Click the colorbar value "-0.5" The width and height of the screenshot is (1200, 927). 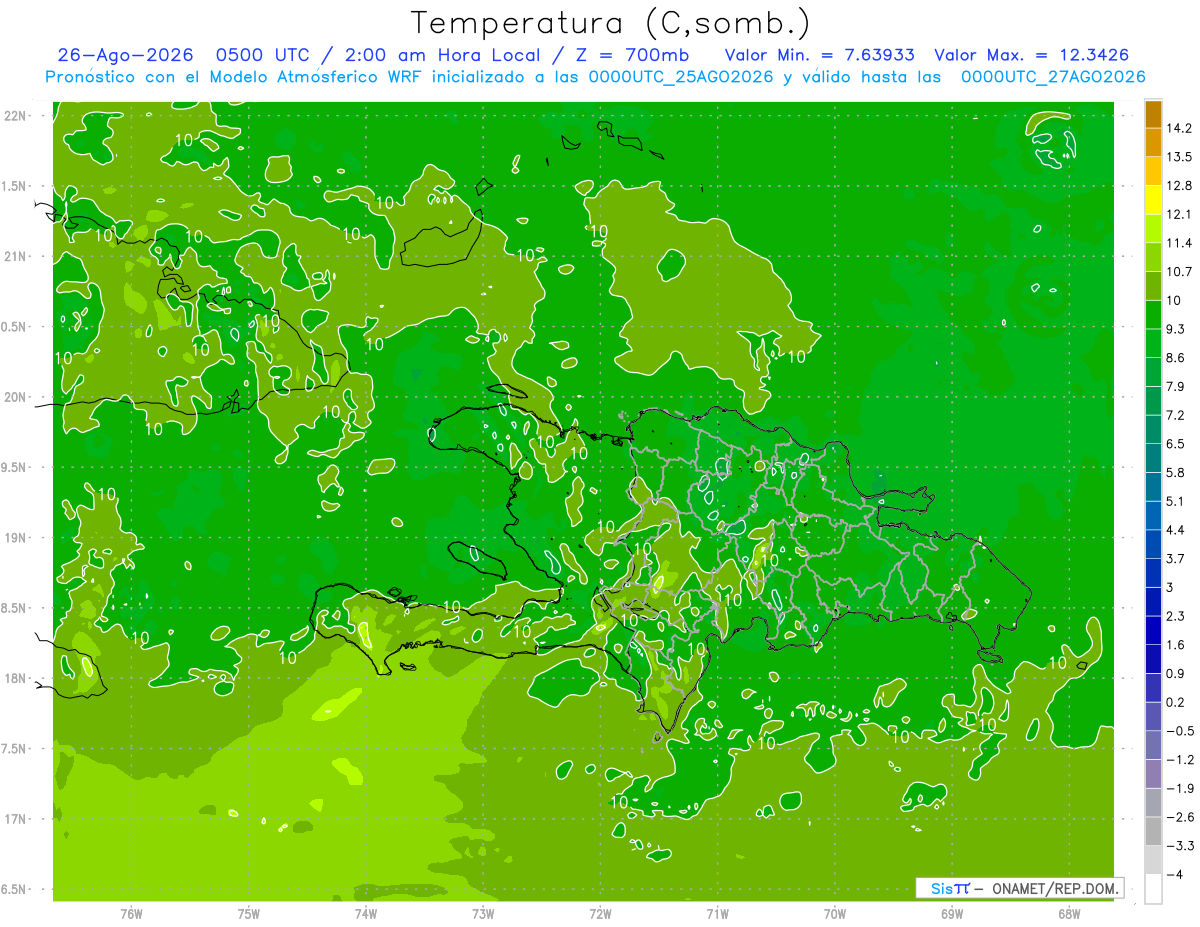point(1180,731)
